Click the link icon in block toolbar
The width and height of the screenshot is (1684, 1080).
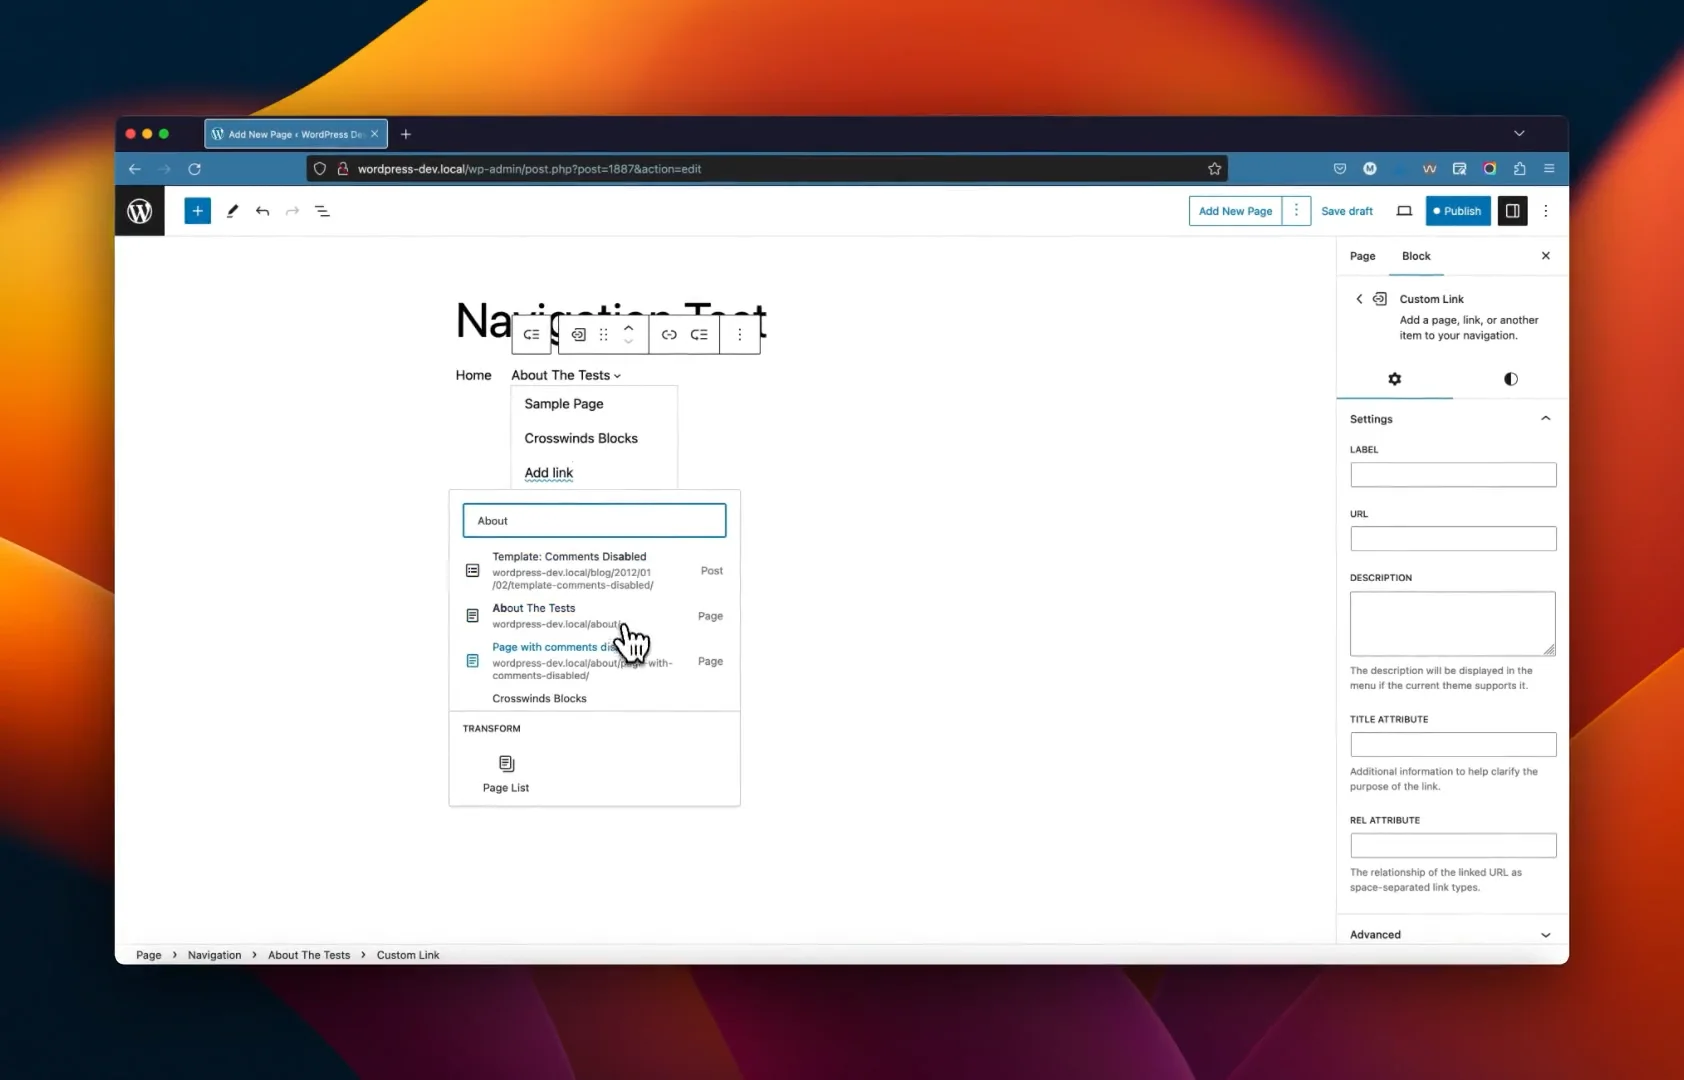pos(669,335)
